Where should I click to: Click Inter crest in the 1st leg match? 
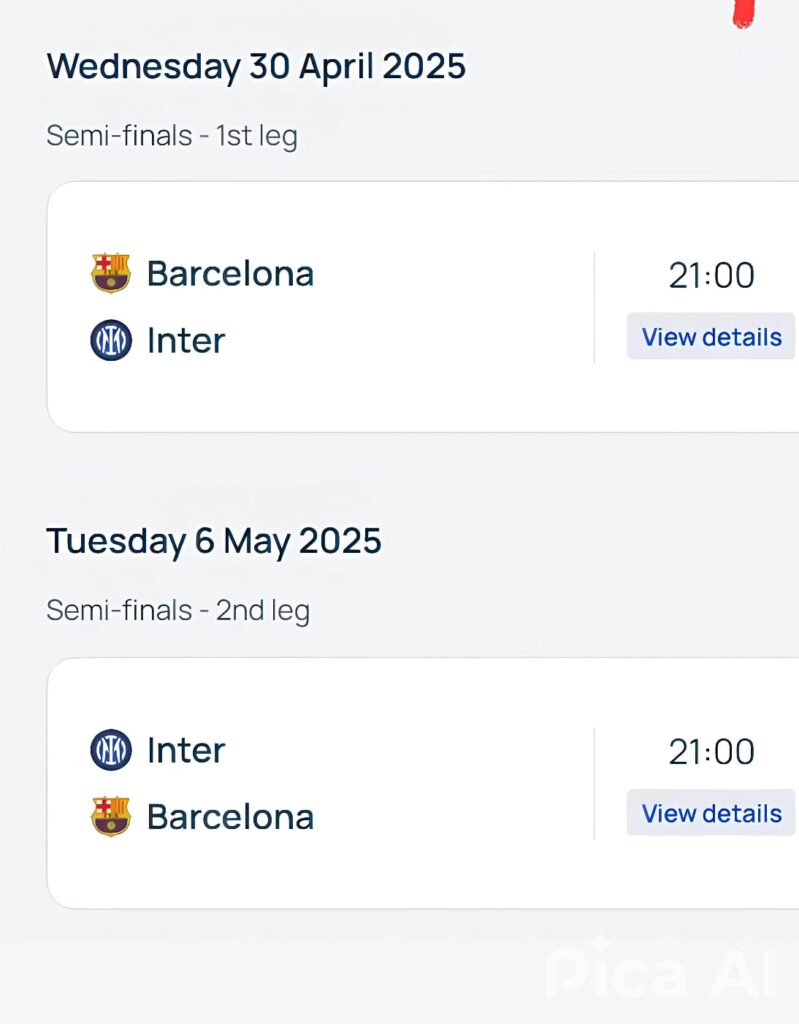(110, 340)
